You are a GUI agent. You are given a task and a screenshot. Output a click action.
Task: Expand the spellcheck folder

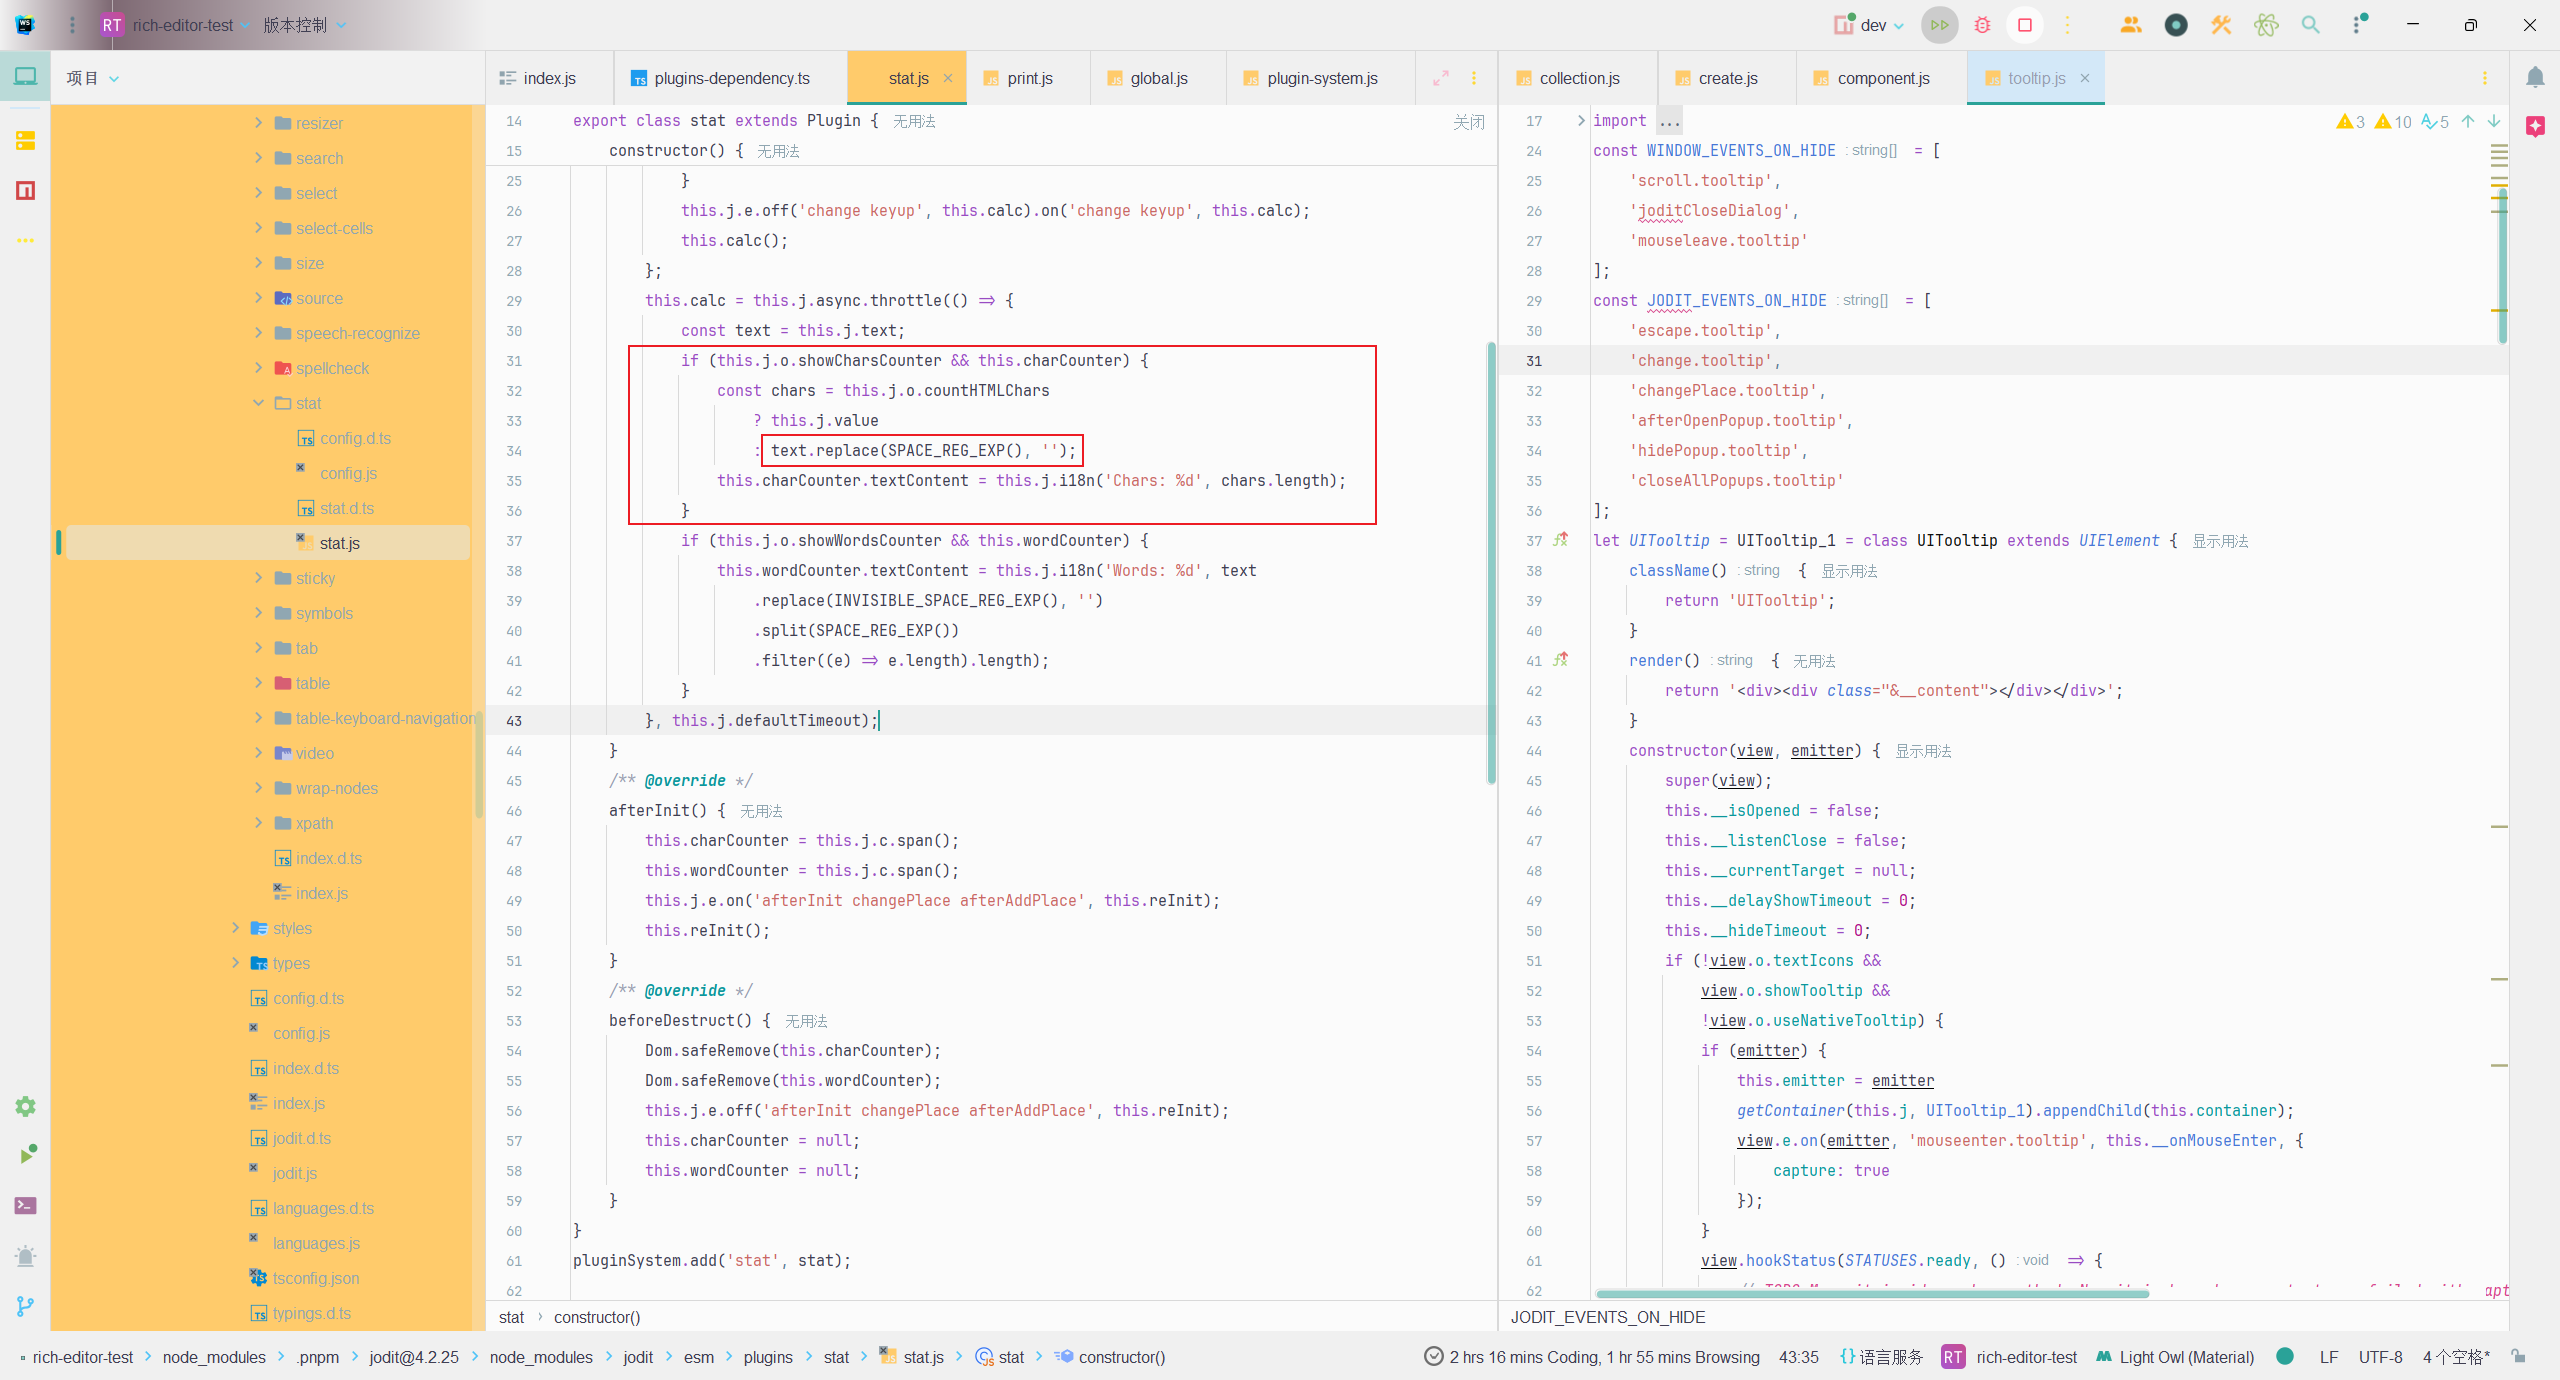pyautogui.click(x=258, y=368)
